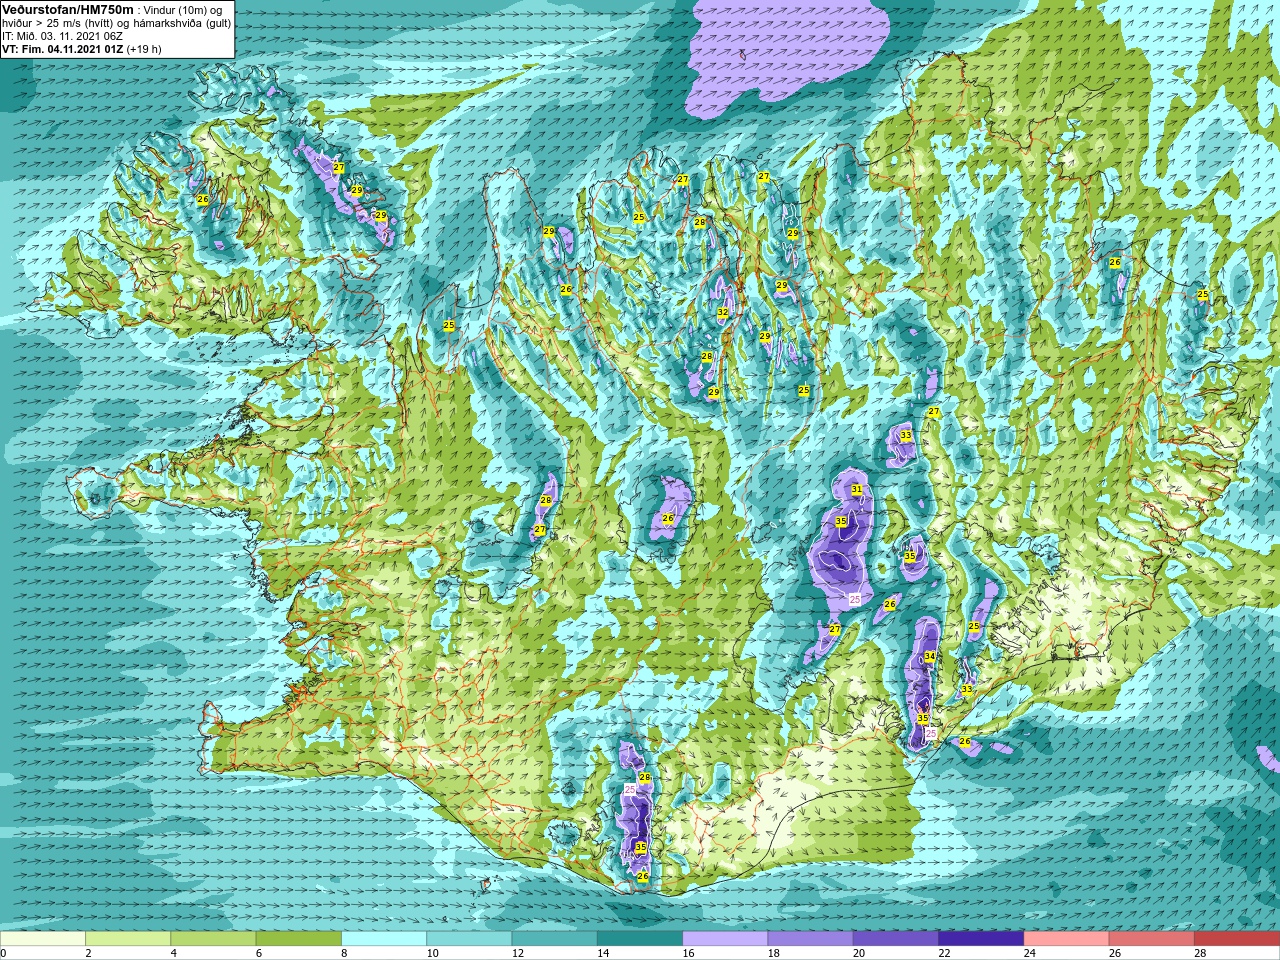Pick the 4–6 m/s green legend swatch
The height and width of the screenshot is (960, 1280).
(213, 938)
